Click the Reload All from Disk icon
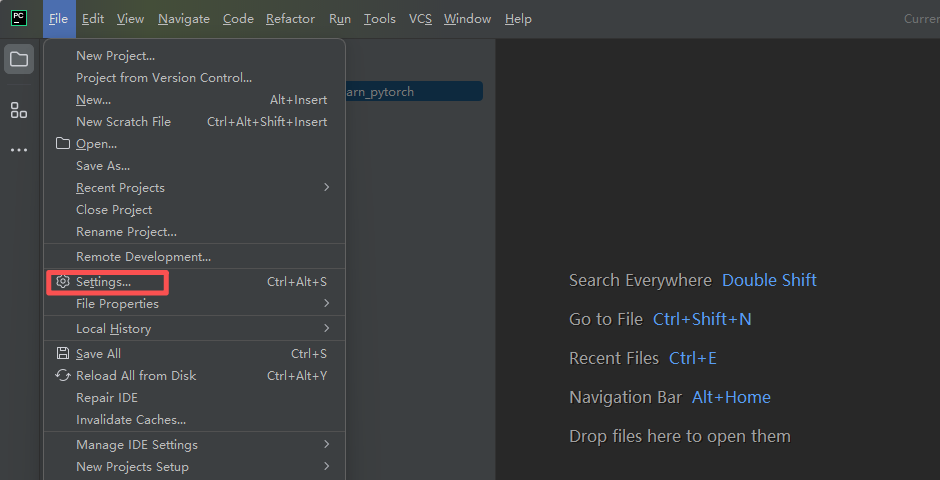 pyautogui.click(x=63, y=375)
